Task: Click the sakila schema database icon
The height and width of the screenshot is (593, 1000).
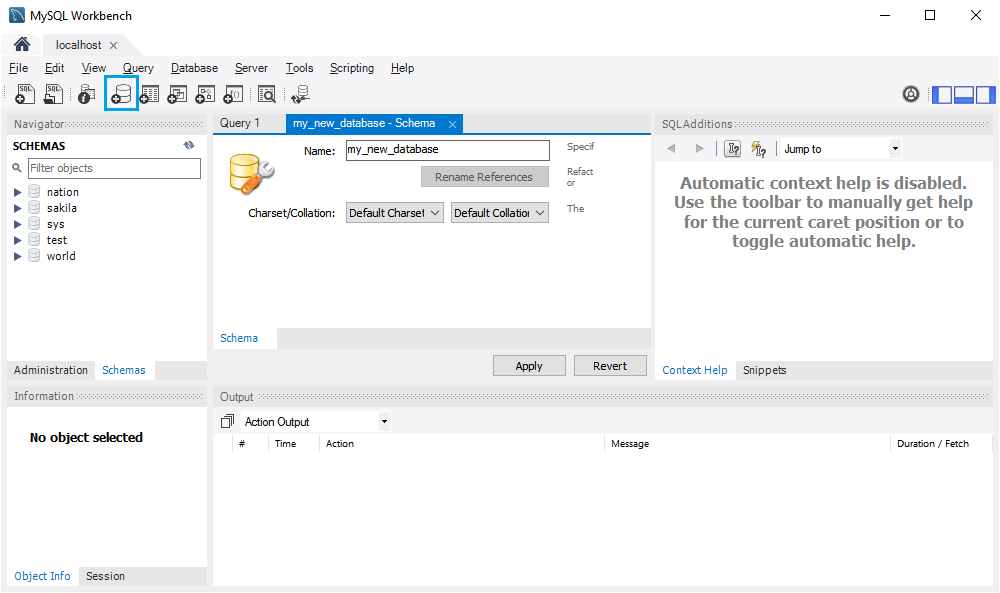Action: (34, 207)
